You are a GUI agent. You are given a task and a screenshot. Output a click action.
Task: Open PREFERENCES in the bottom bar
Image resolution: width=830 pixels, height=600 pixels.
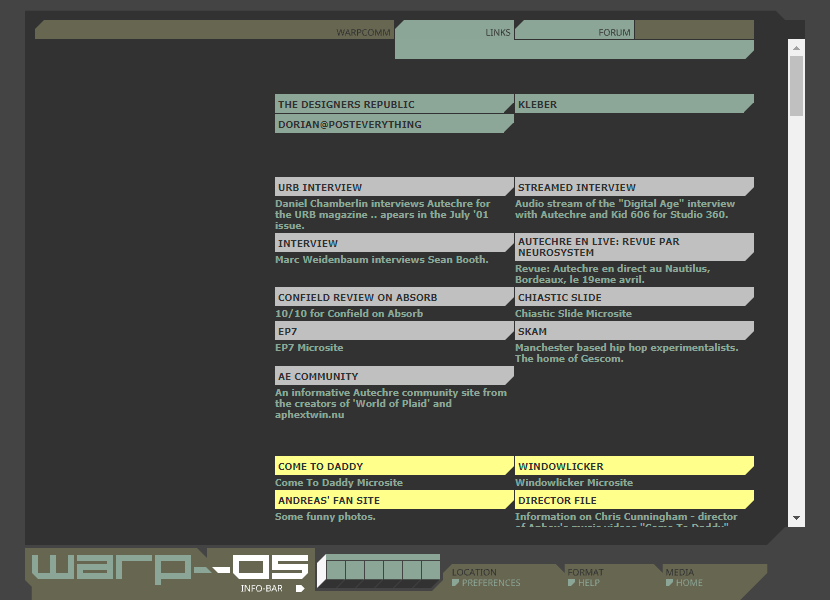491,583
